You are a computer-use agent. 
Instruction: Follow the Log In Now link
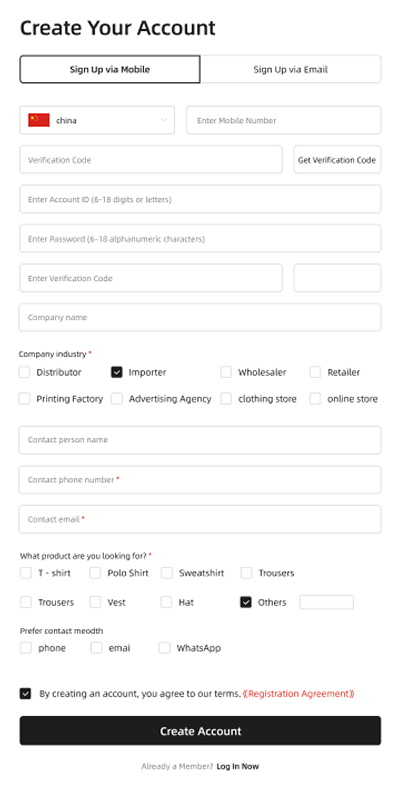tap(237, 767)
